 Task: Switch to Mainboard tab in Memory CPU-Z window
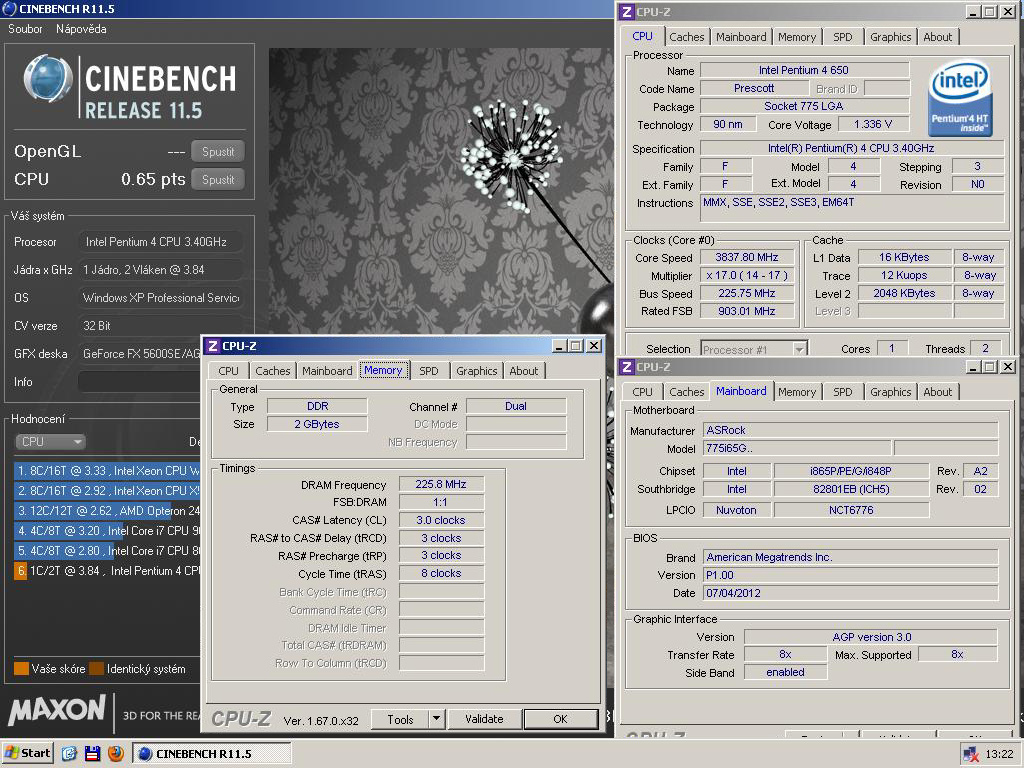click(327, 371)
